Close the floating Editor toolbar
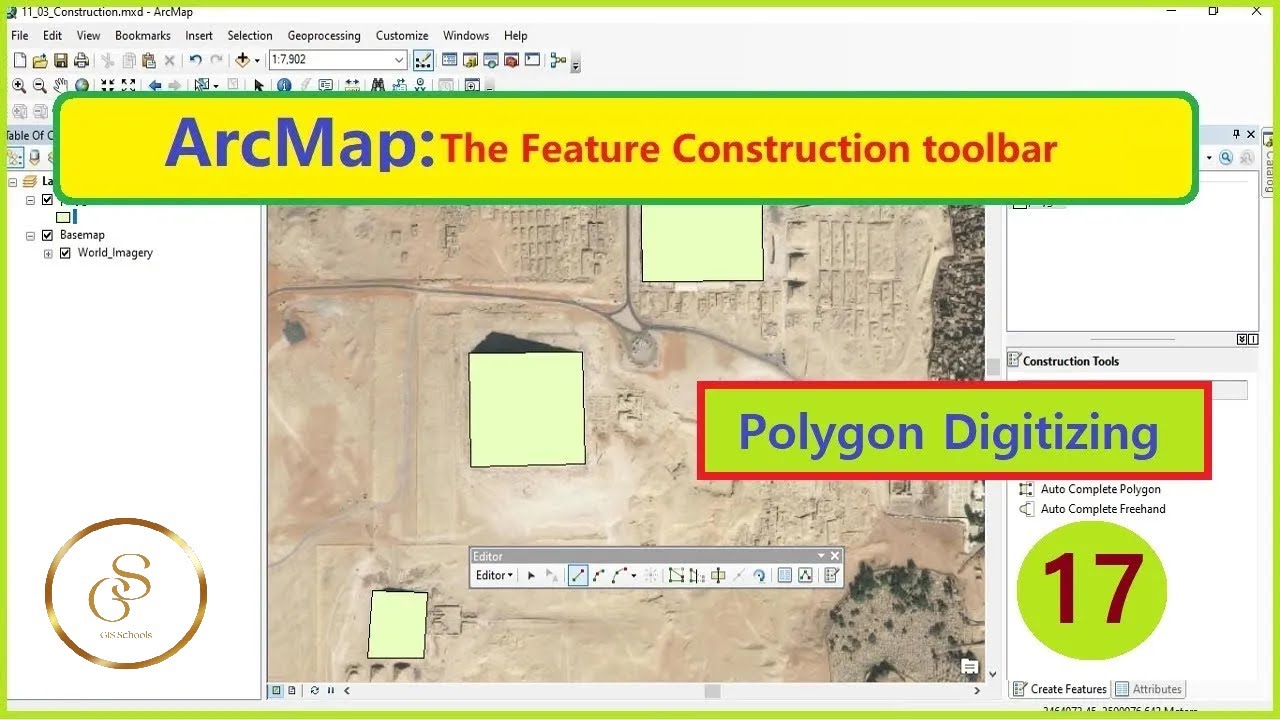This screenshot has height=720, width=1280. [835, 556]
